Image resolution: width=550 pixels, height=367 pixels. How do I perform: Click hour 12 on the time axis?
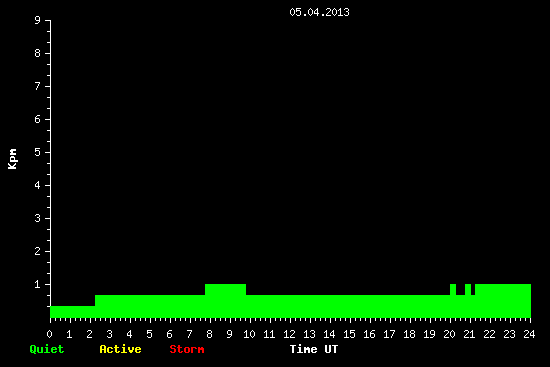[289, 334]
